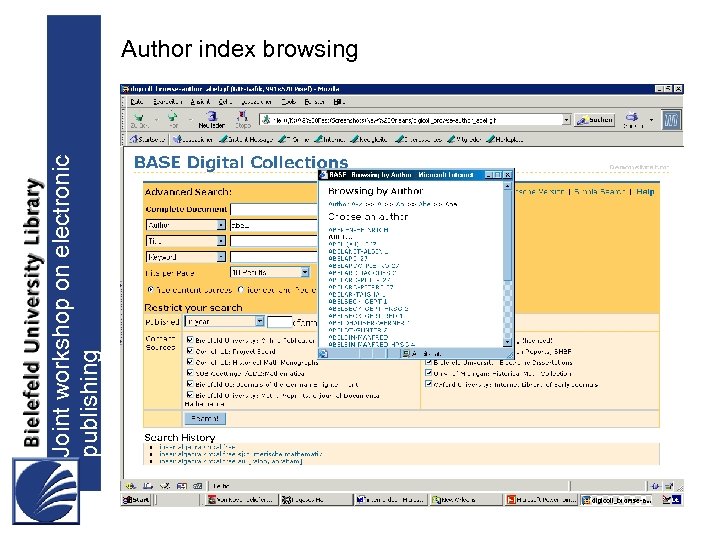Open the Datei menu

tap(136, 101)
